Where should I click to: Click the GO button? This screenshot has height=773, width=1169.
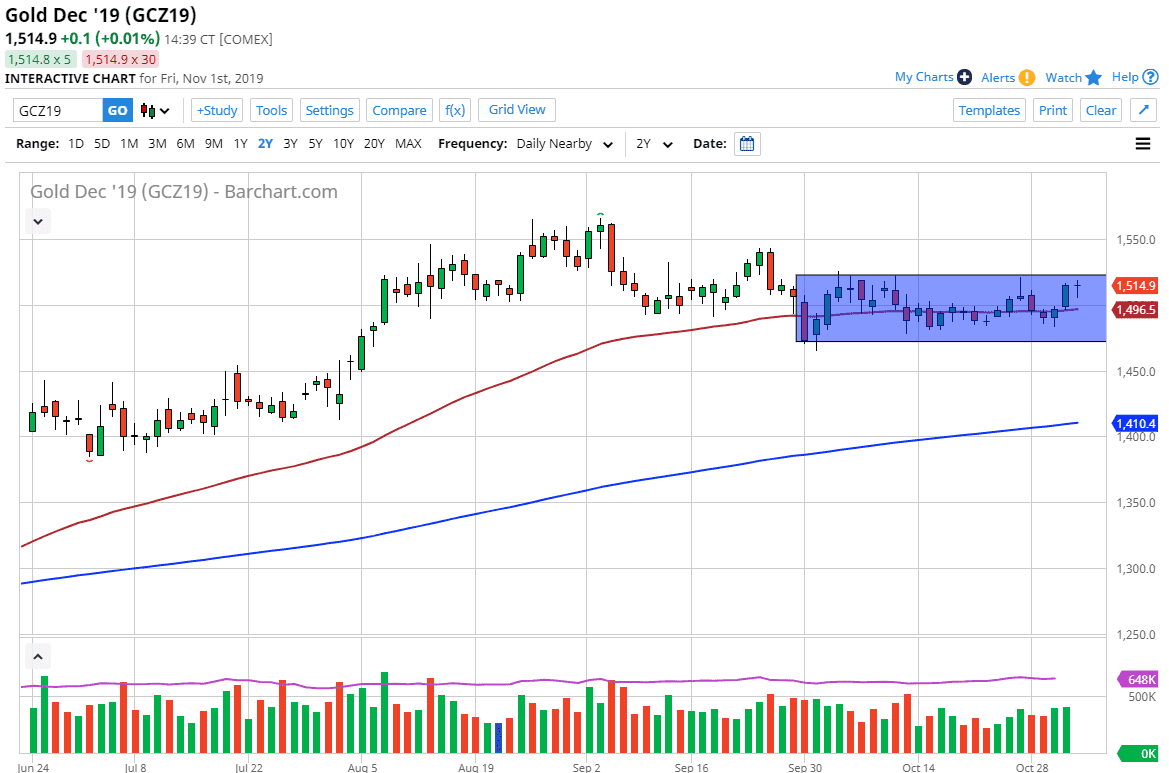(x=117, y=110)
